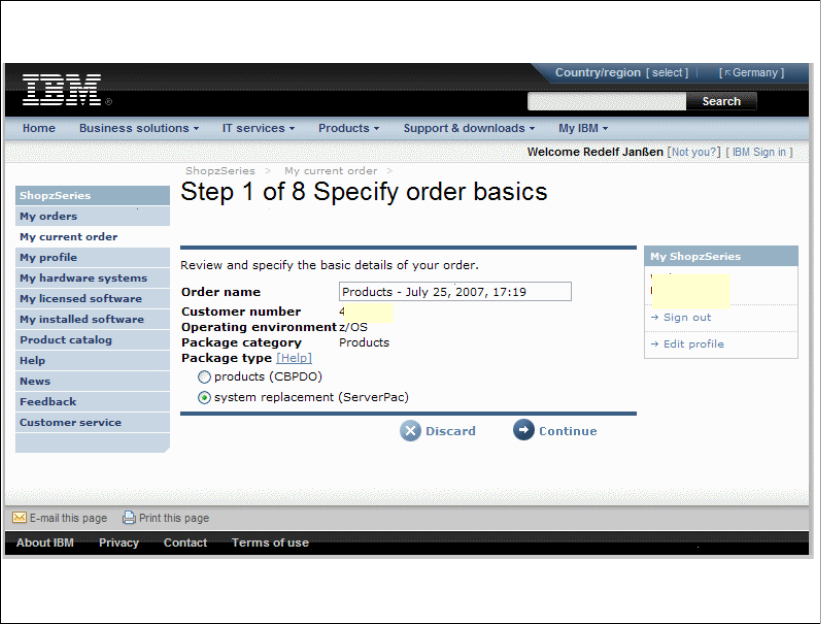Viewport: 821px width, 624px height.
Task: Click the Continue arrow icon
Action: coord(524,430)
